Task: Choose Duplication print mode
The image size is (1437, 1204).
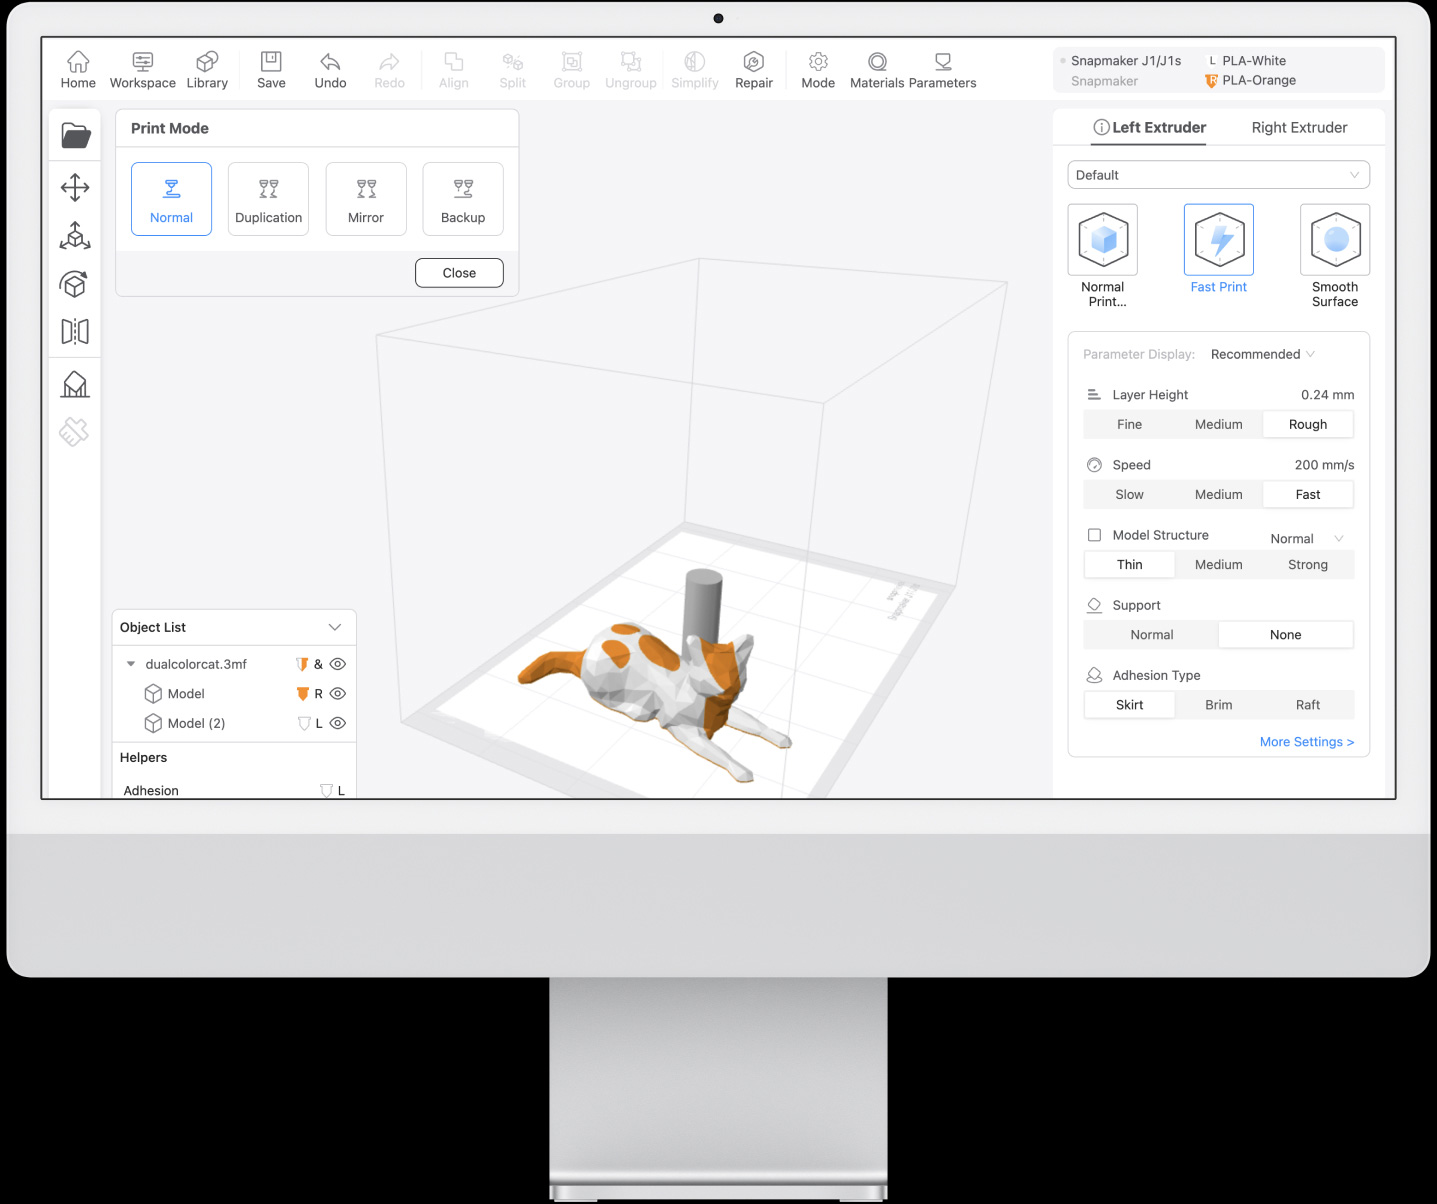Action: (x=268, y=199)
